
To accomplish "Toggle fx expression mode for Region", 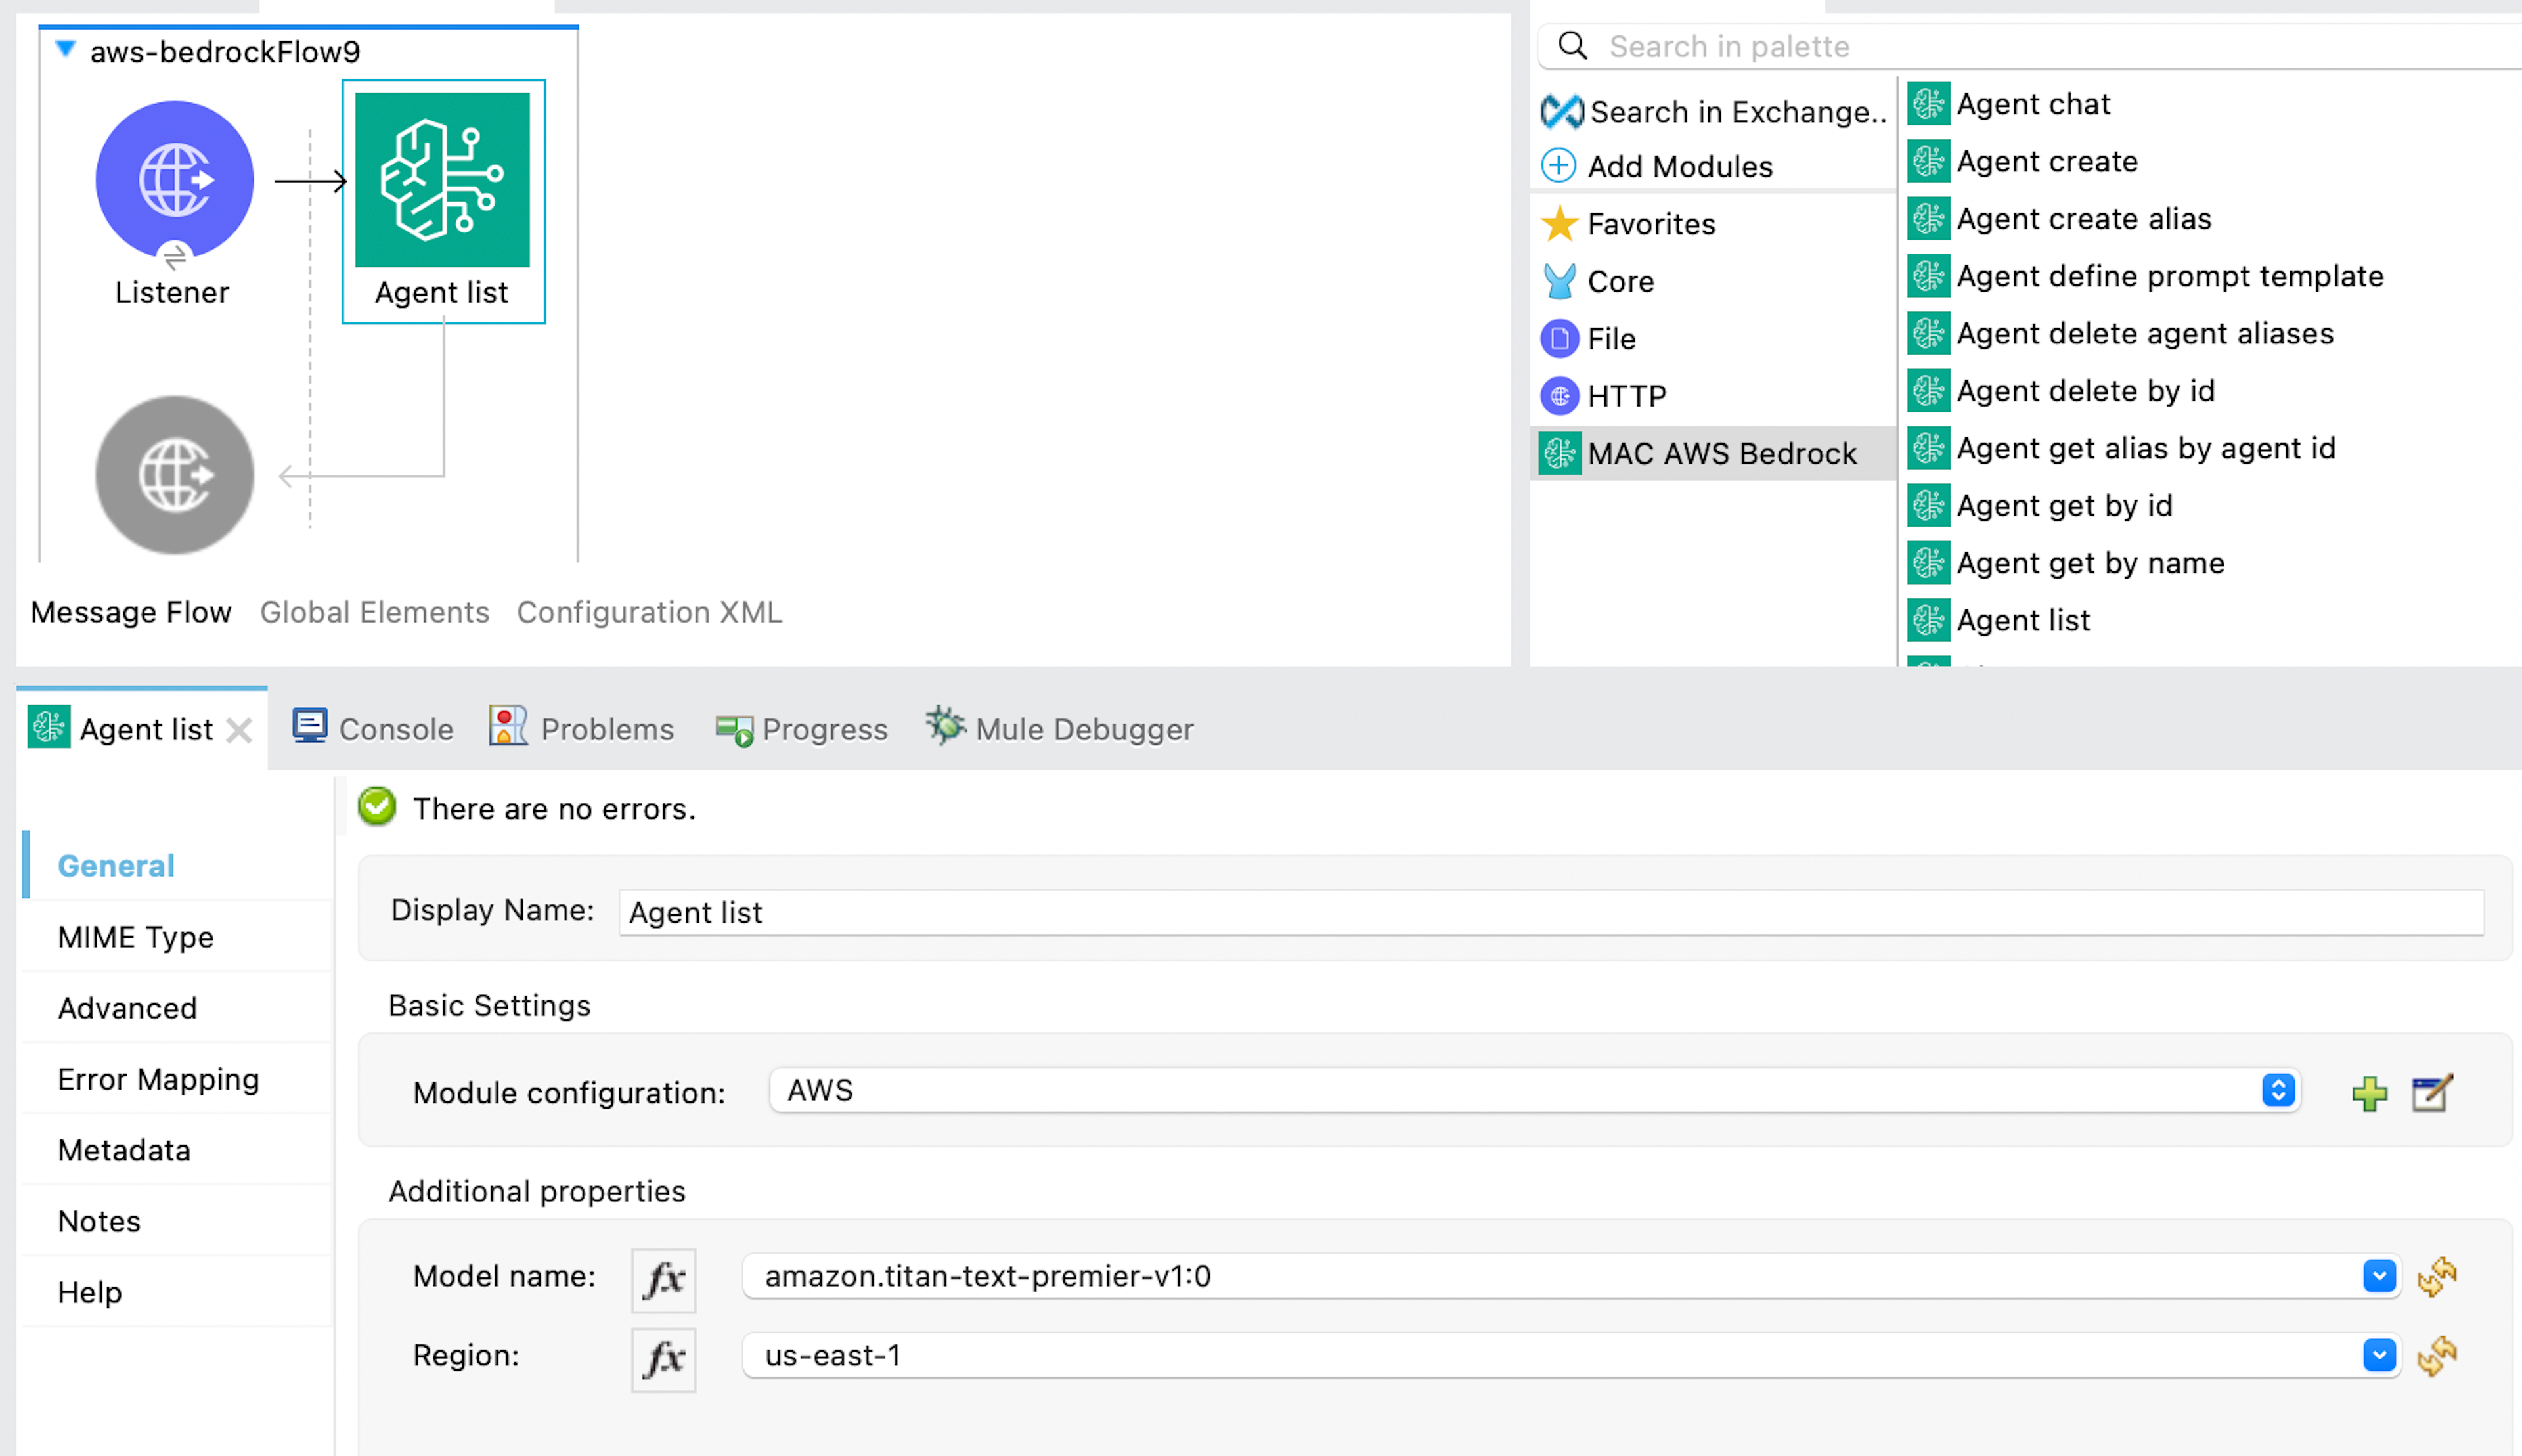I will tap(663, 1359).
